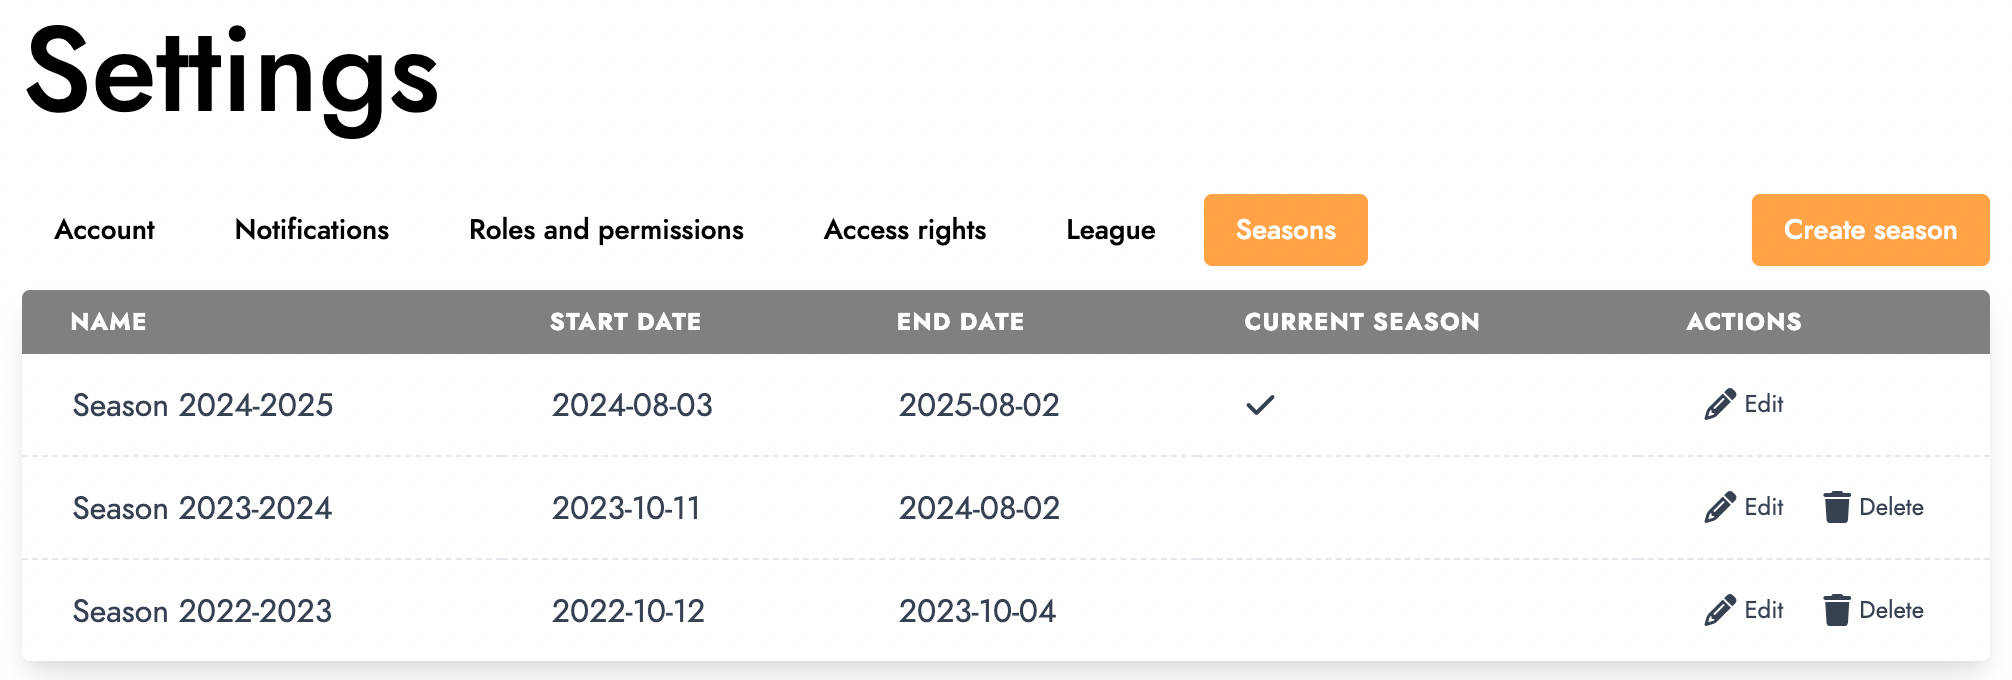The width and height of the screenshot is (2012, 680).
Task: Click trash icon for Season 2022-2023
Action: tap(1836, 611)
